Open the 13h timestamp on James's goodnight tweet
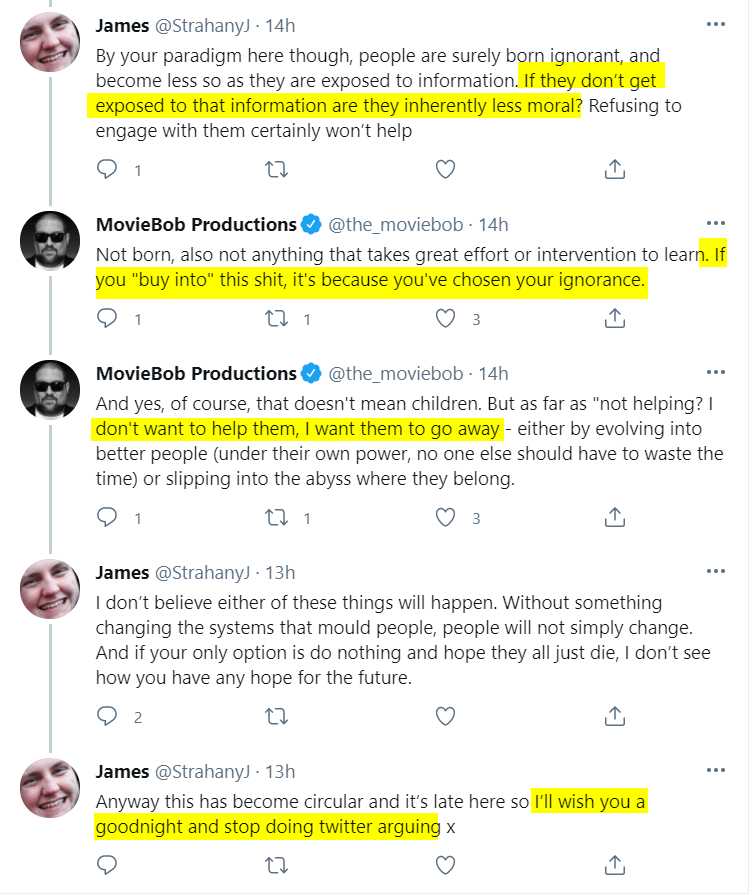750x894 pixels. pos(280,771)
